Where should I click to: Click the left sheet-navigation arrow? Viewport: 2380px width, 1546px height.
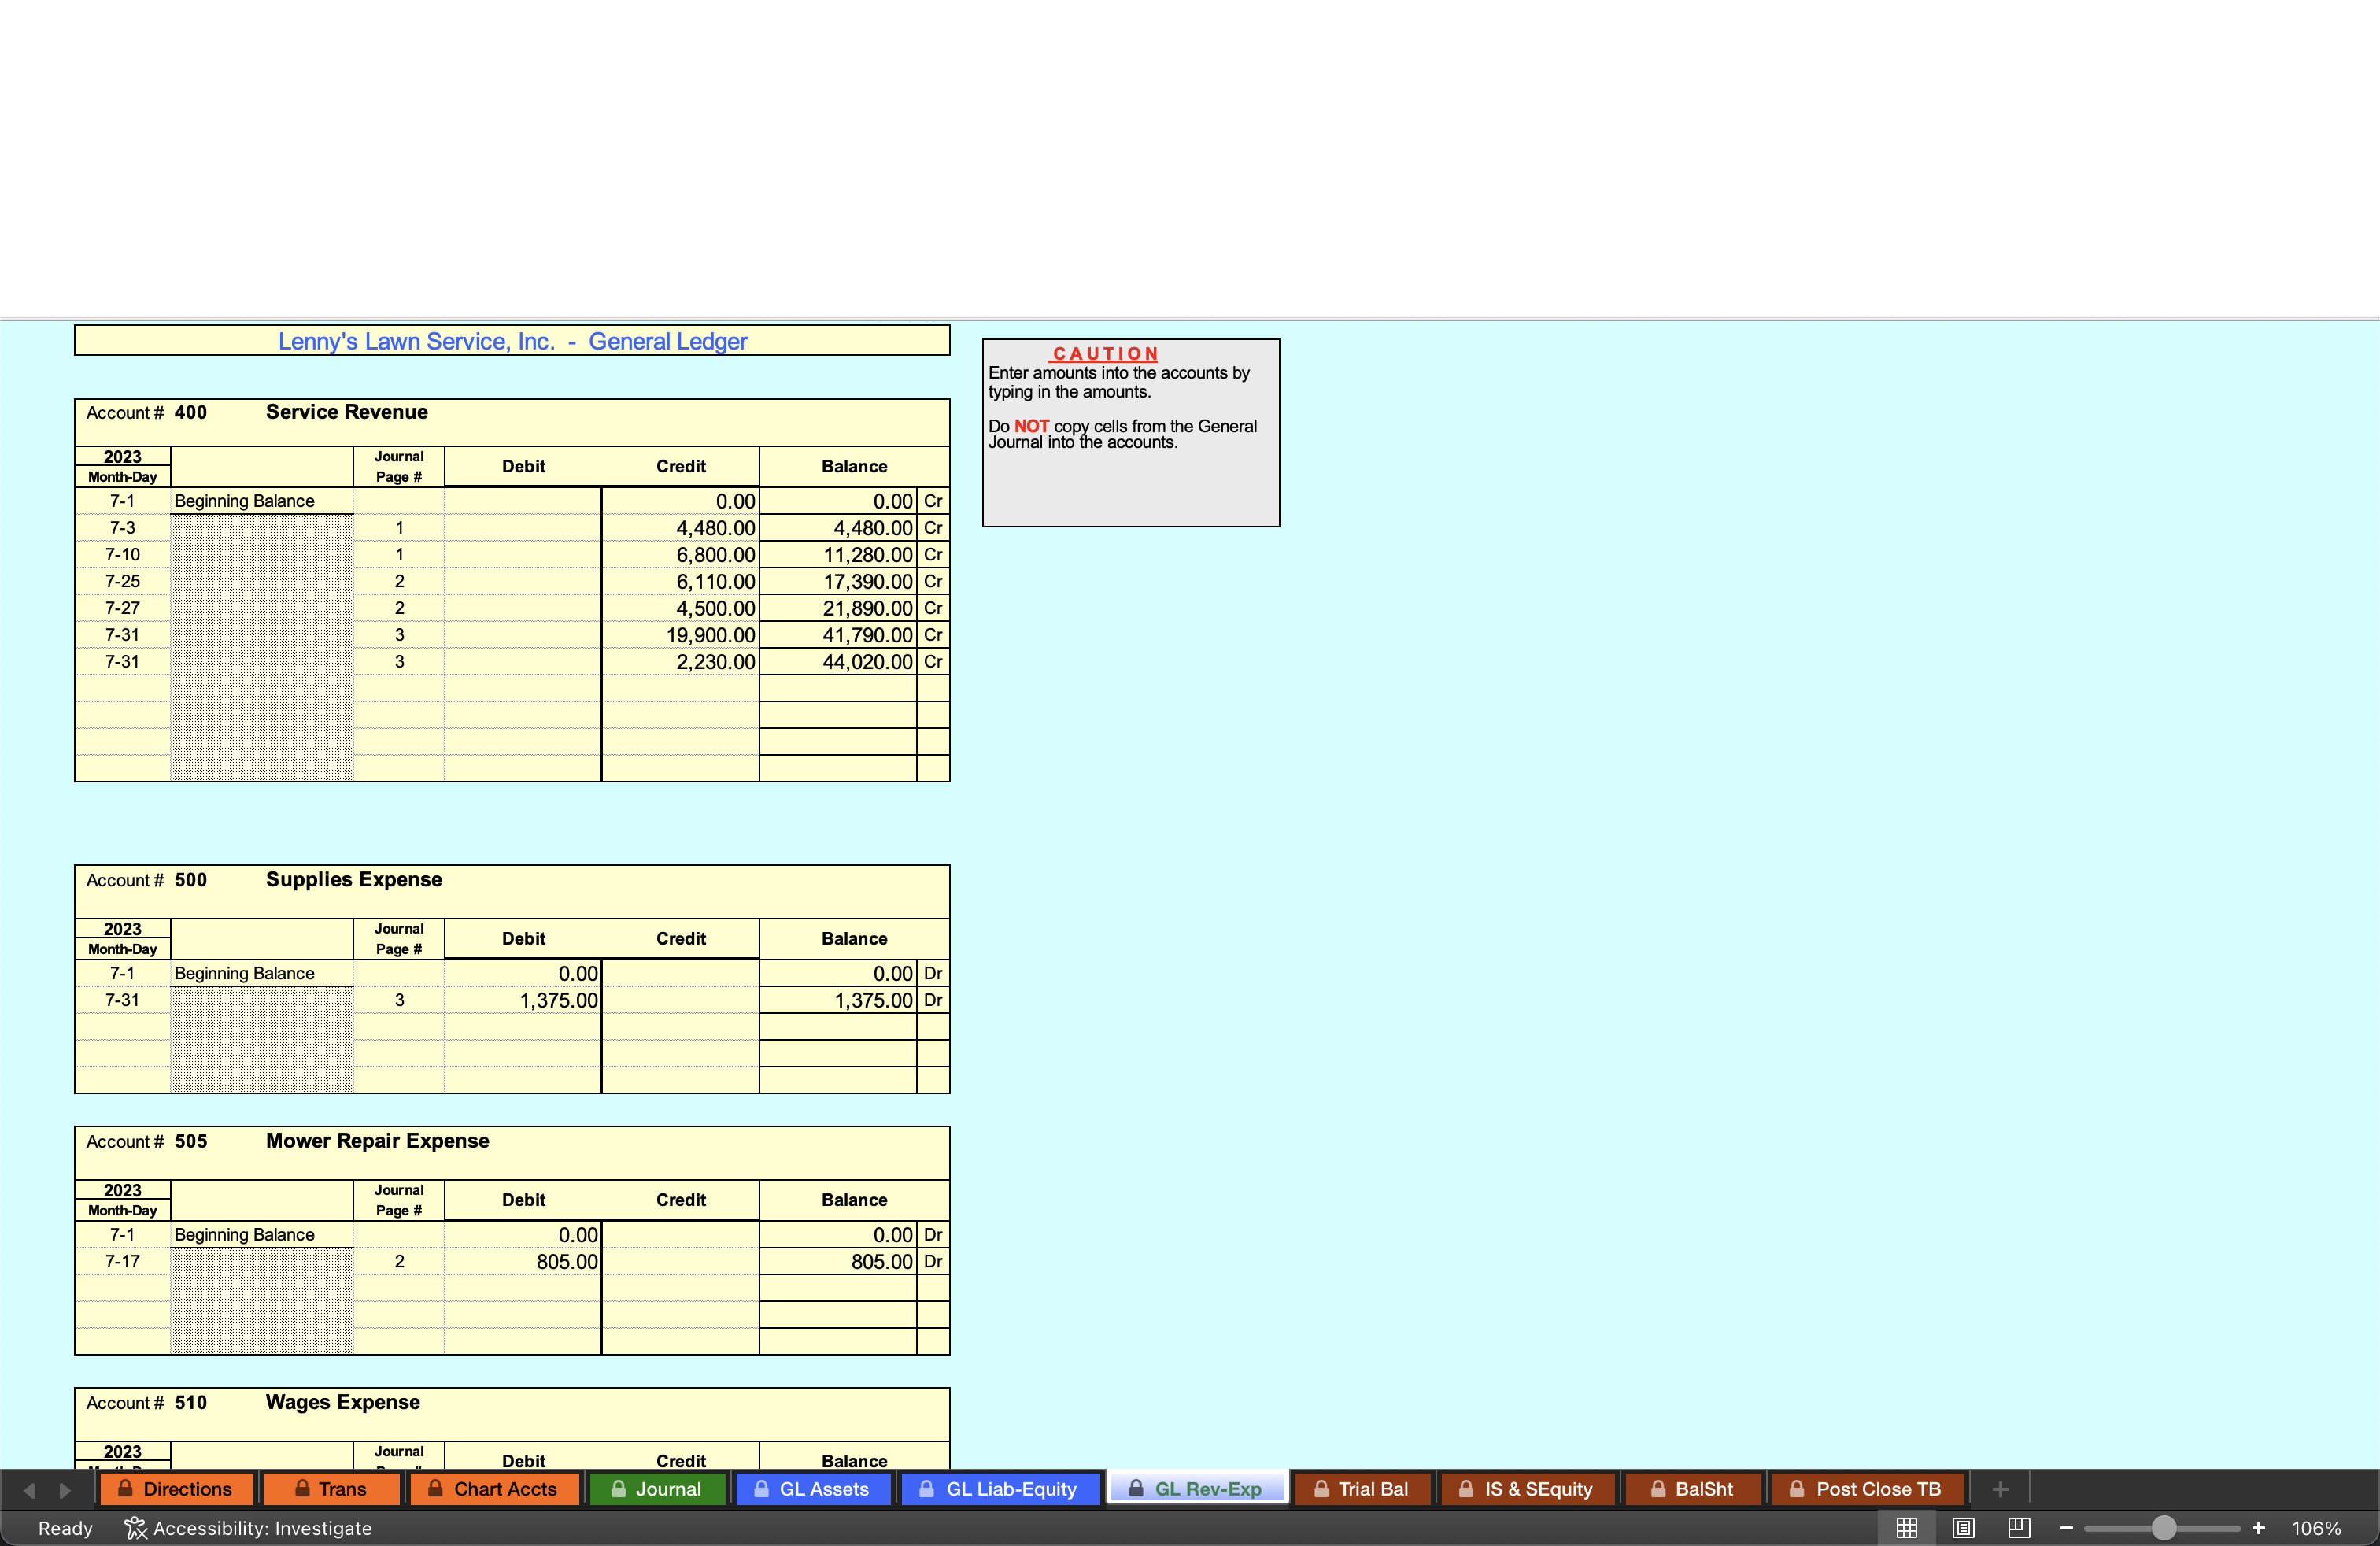tap(28, 1489)
